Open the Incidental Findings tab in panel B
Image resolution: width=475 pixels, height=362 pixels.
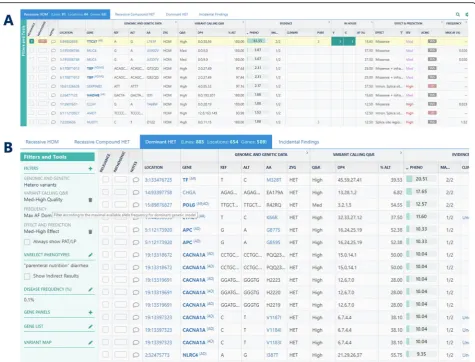[x=299, y=142]
